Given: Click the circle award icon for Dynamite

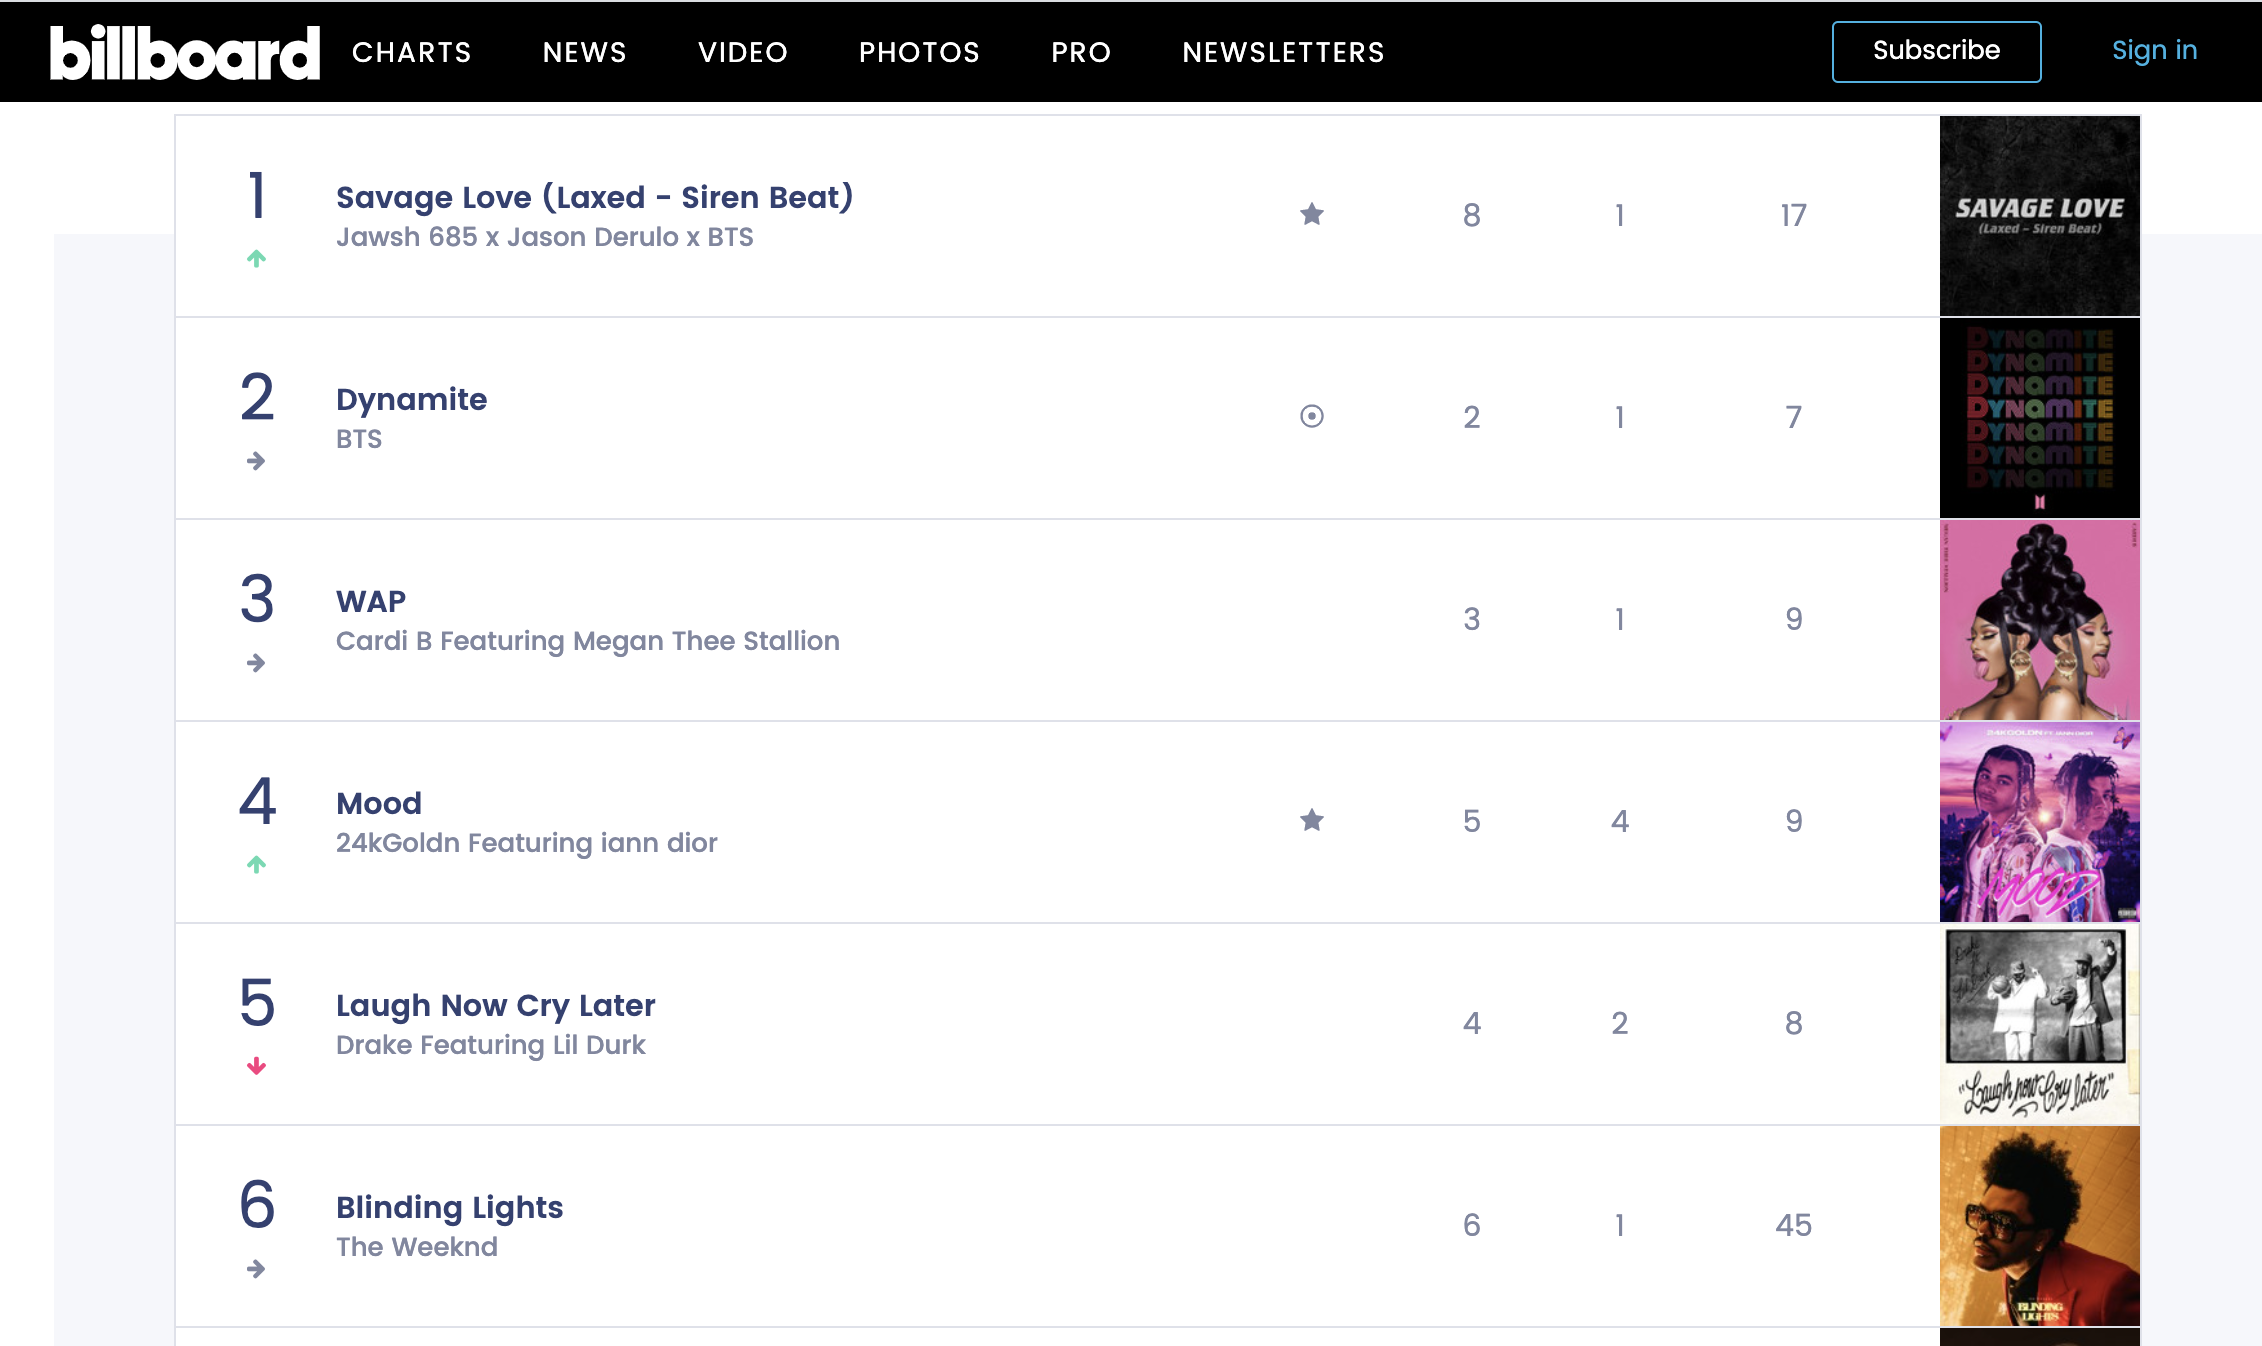Looking at the screenshot, I should (x=1312, y=416).
